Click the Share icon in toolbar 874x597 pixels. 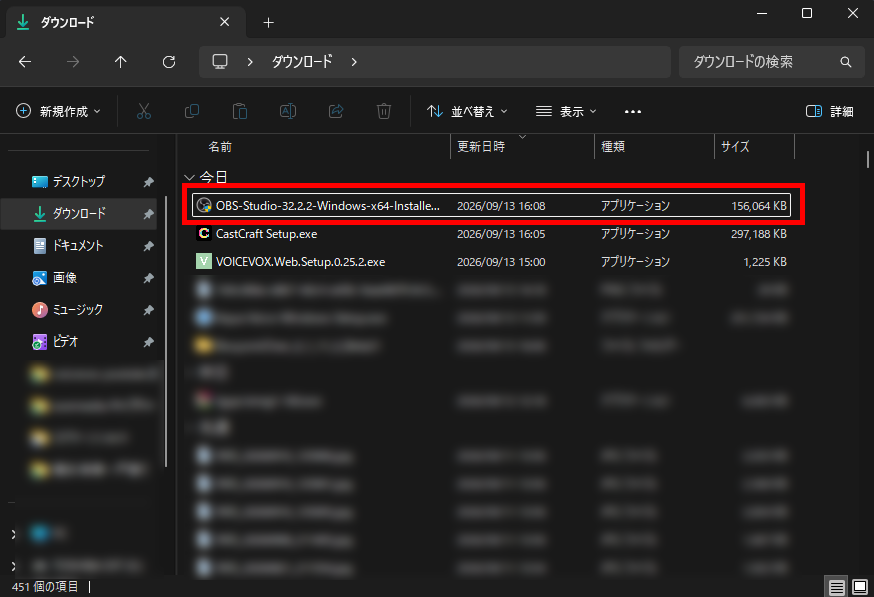click(336, 111)
